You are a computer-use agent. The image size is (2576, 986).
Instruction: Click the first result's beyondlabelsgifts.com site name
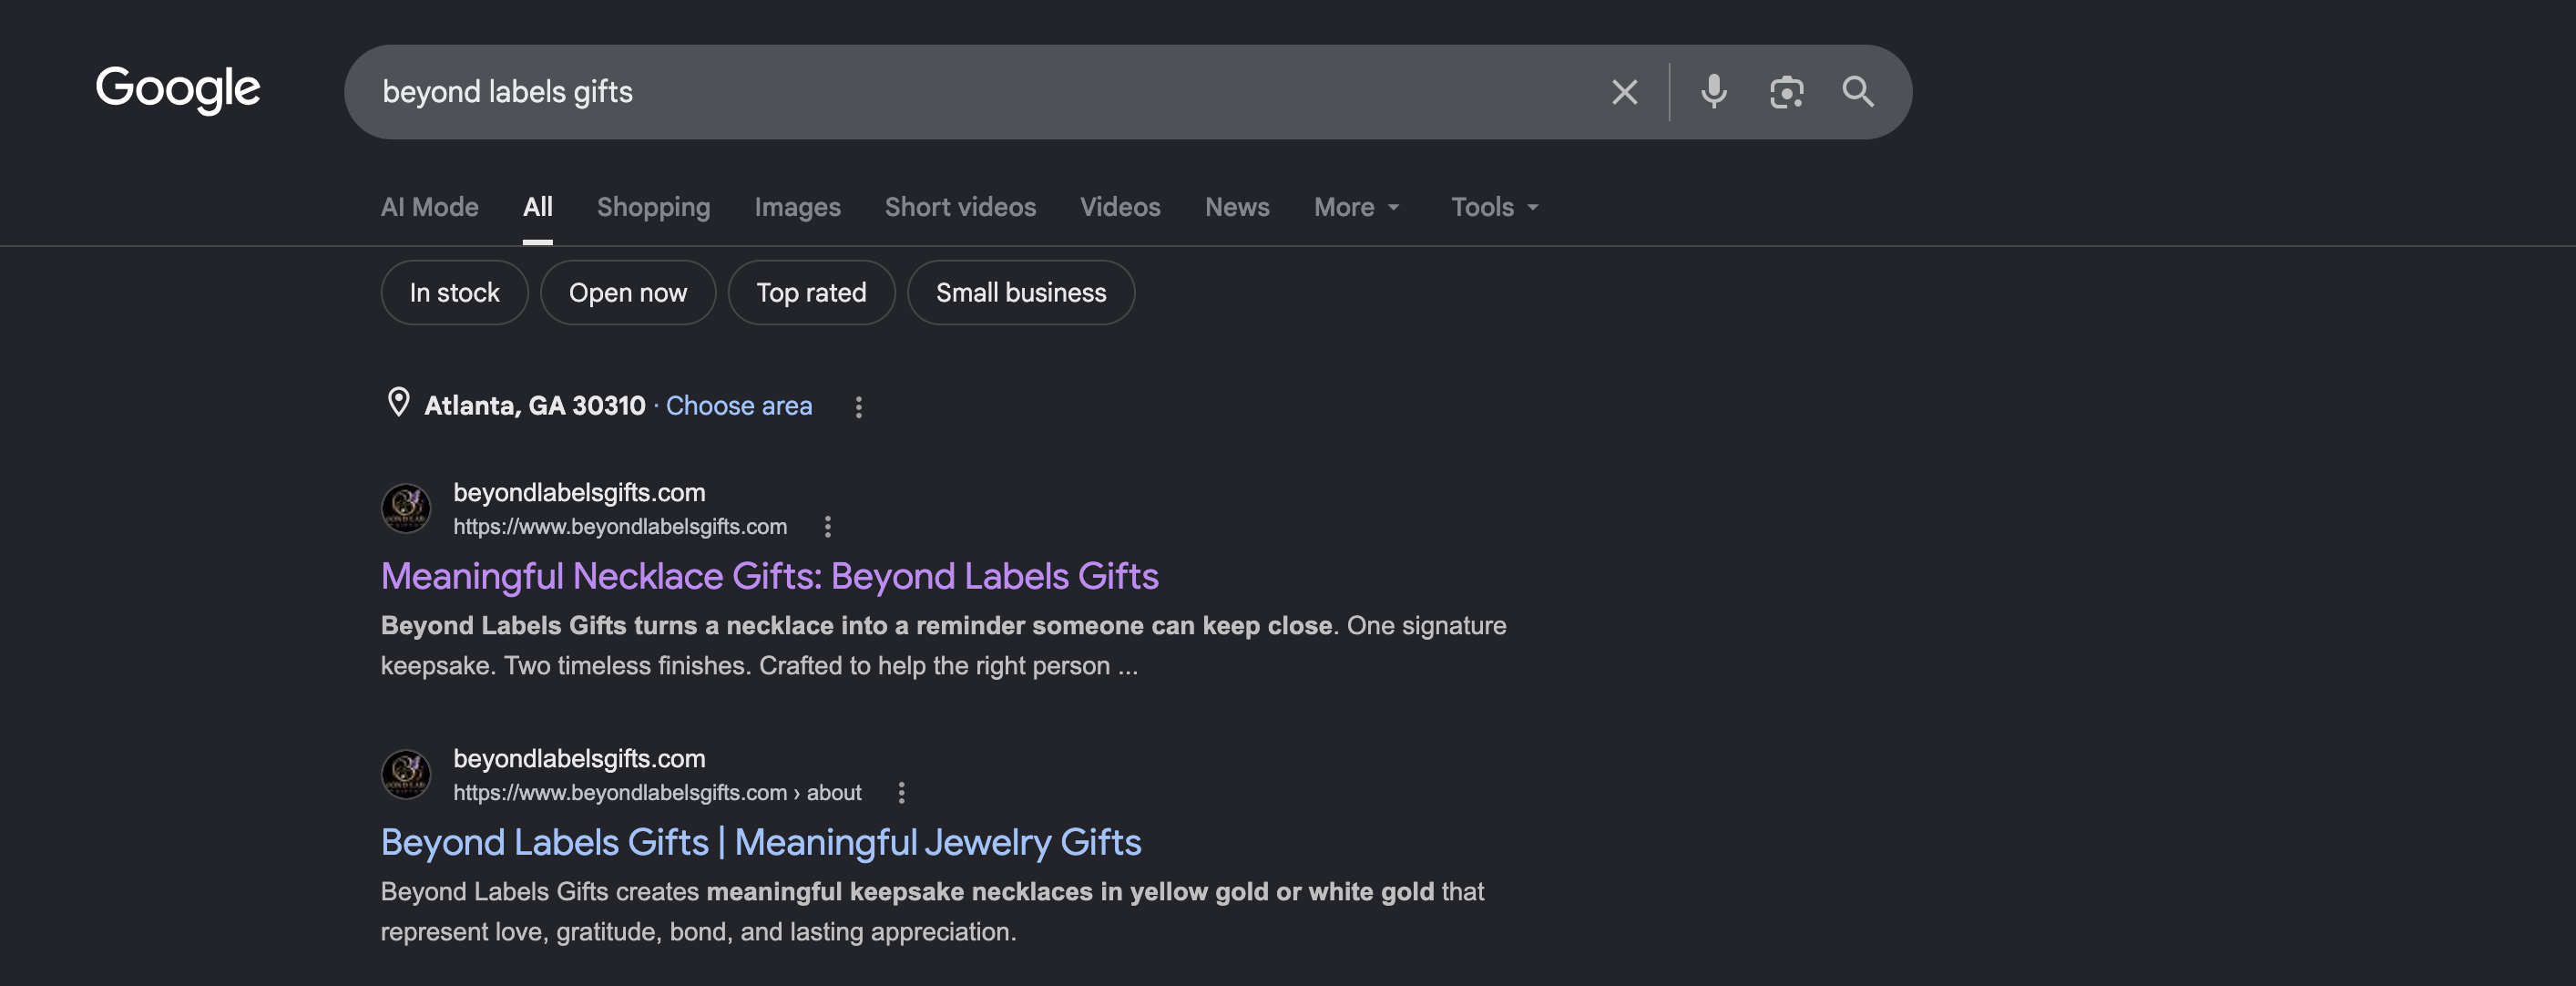579,493
